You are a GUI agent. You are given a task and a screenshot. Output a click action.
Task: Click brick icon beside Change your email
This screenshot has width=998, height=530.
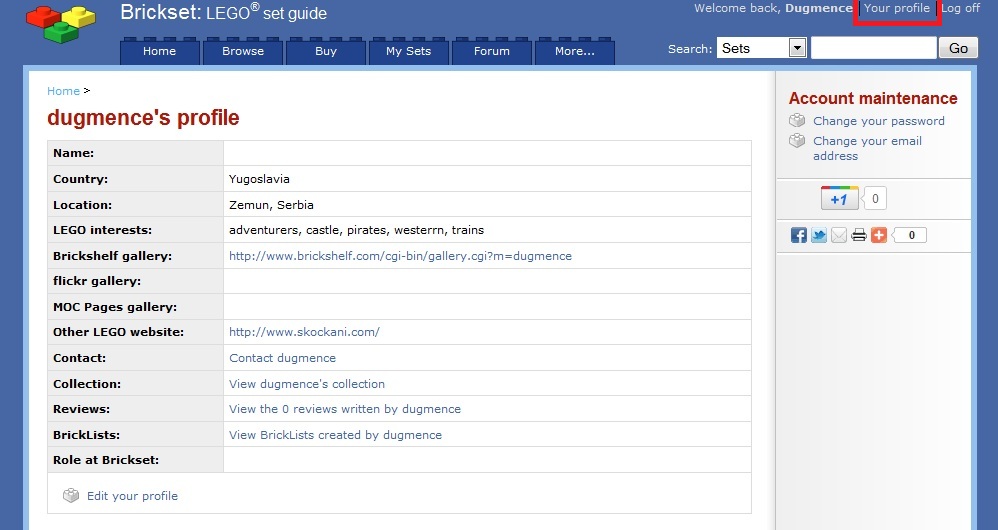tap(797, 141)
